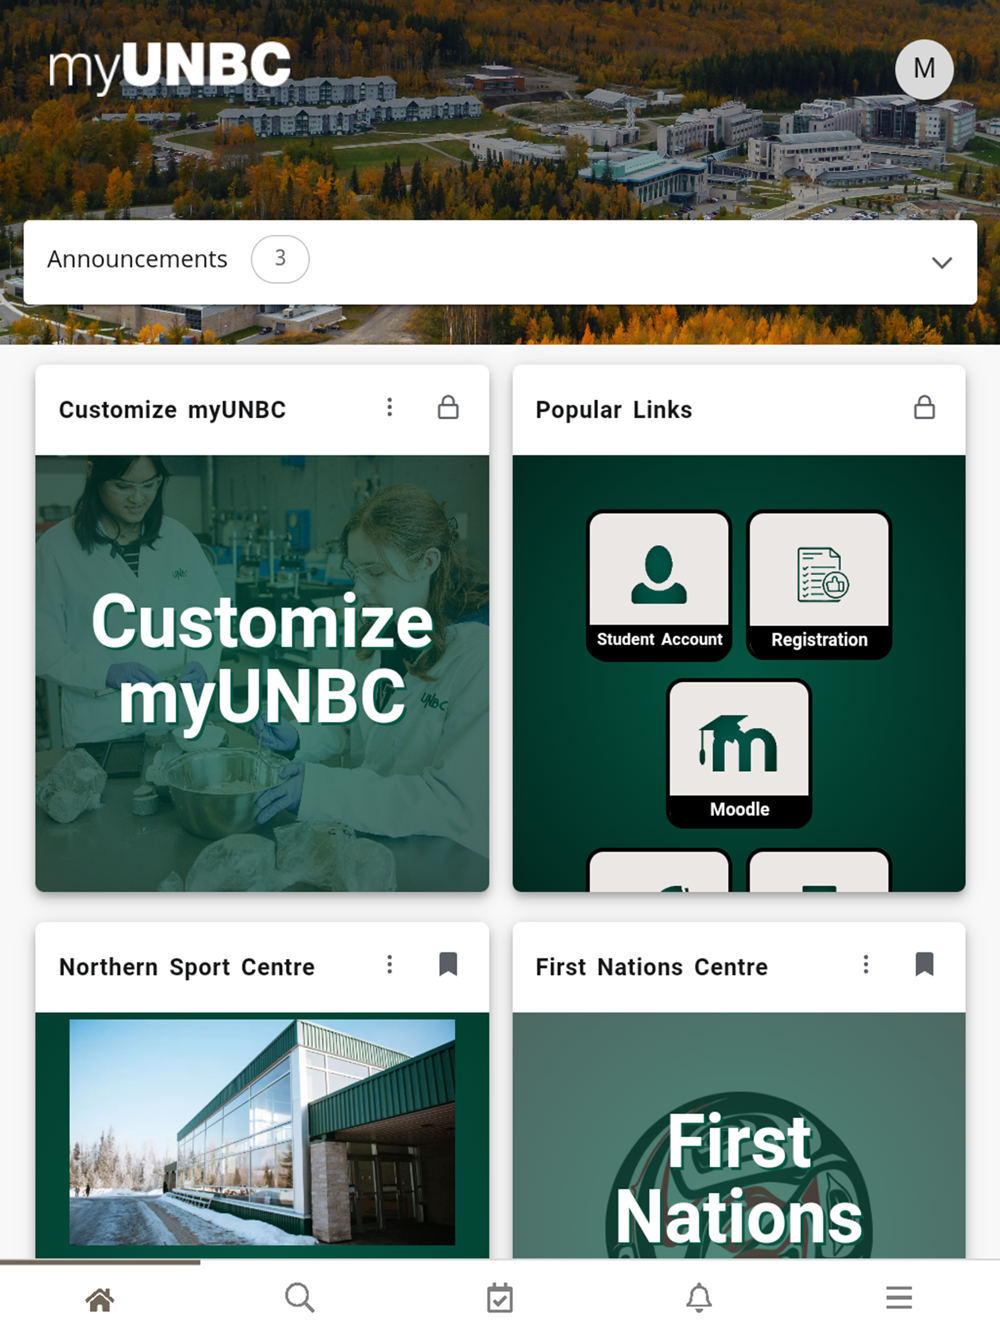The height and width of the screenshot is (1334, 1000).
Task: Expand the Announcements panel chevron
Action: pos(941,262)
